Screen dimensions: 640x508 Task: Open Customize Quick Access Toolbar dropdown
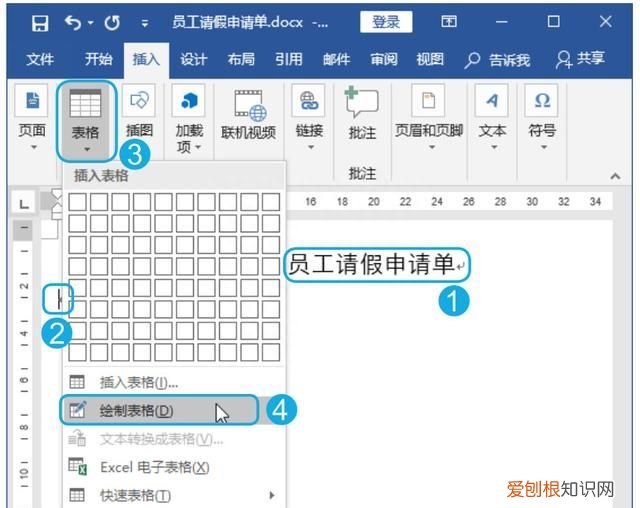tap(144, 24)
